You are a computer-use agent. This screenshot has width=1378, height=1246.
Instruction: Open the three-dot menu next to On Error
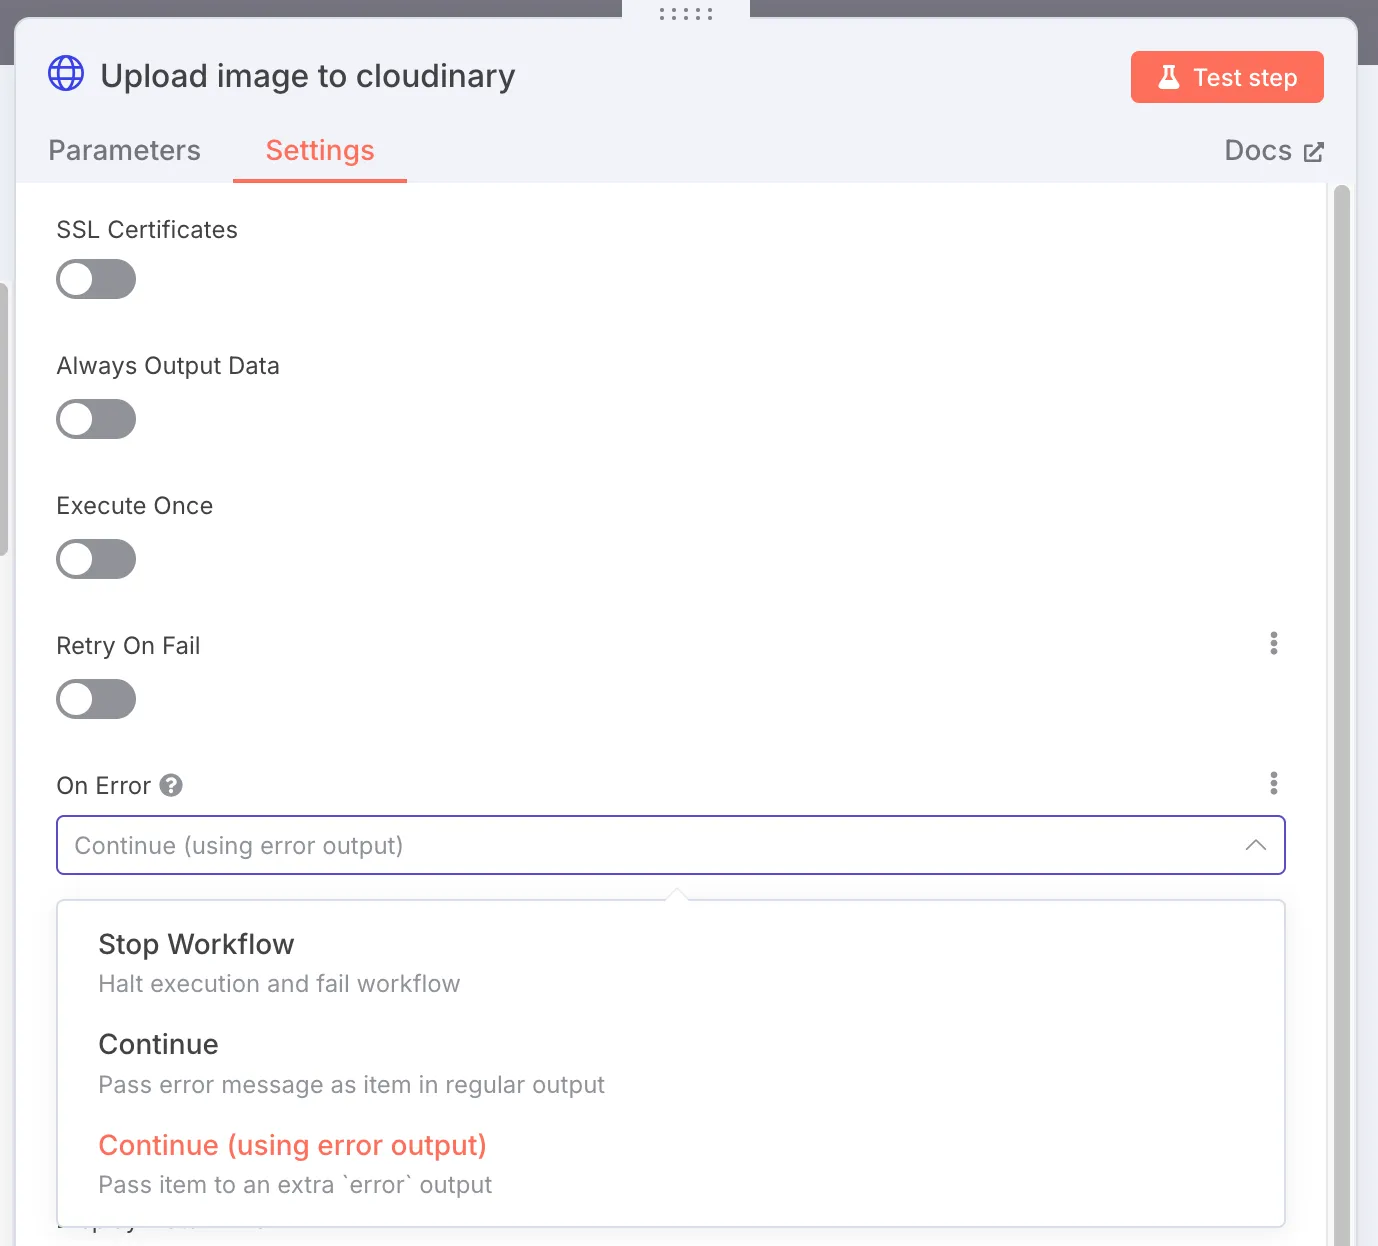1273,783
